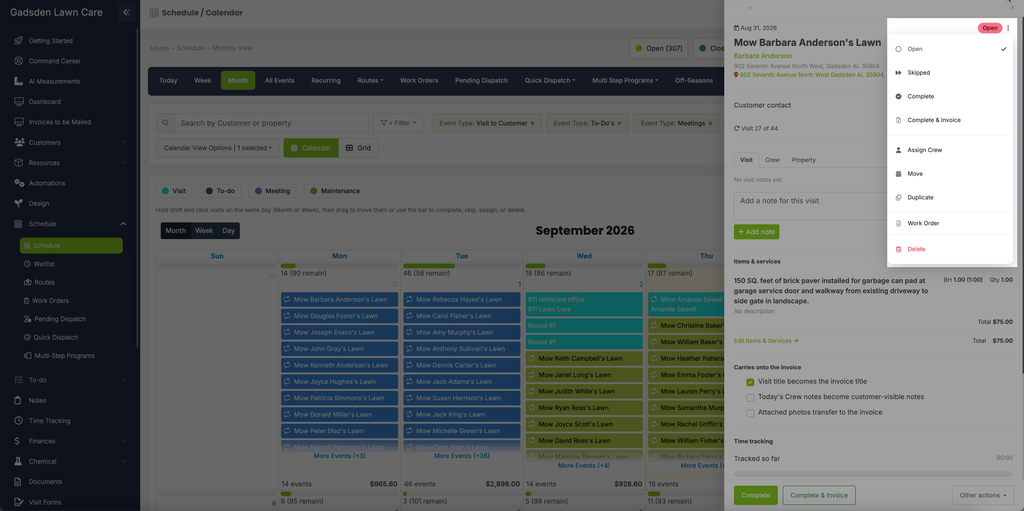Image resolution: width=1024 pixels, height=511 pixels.
Task: Open the Other actions dropdown
Action: [983, 495]
